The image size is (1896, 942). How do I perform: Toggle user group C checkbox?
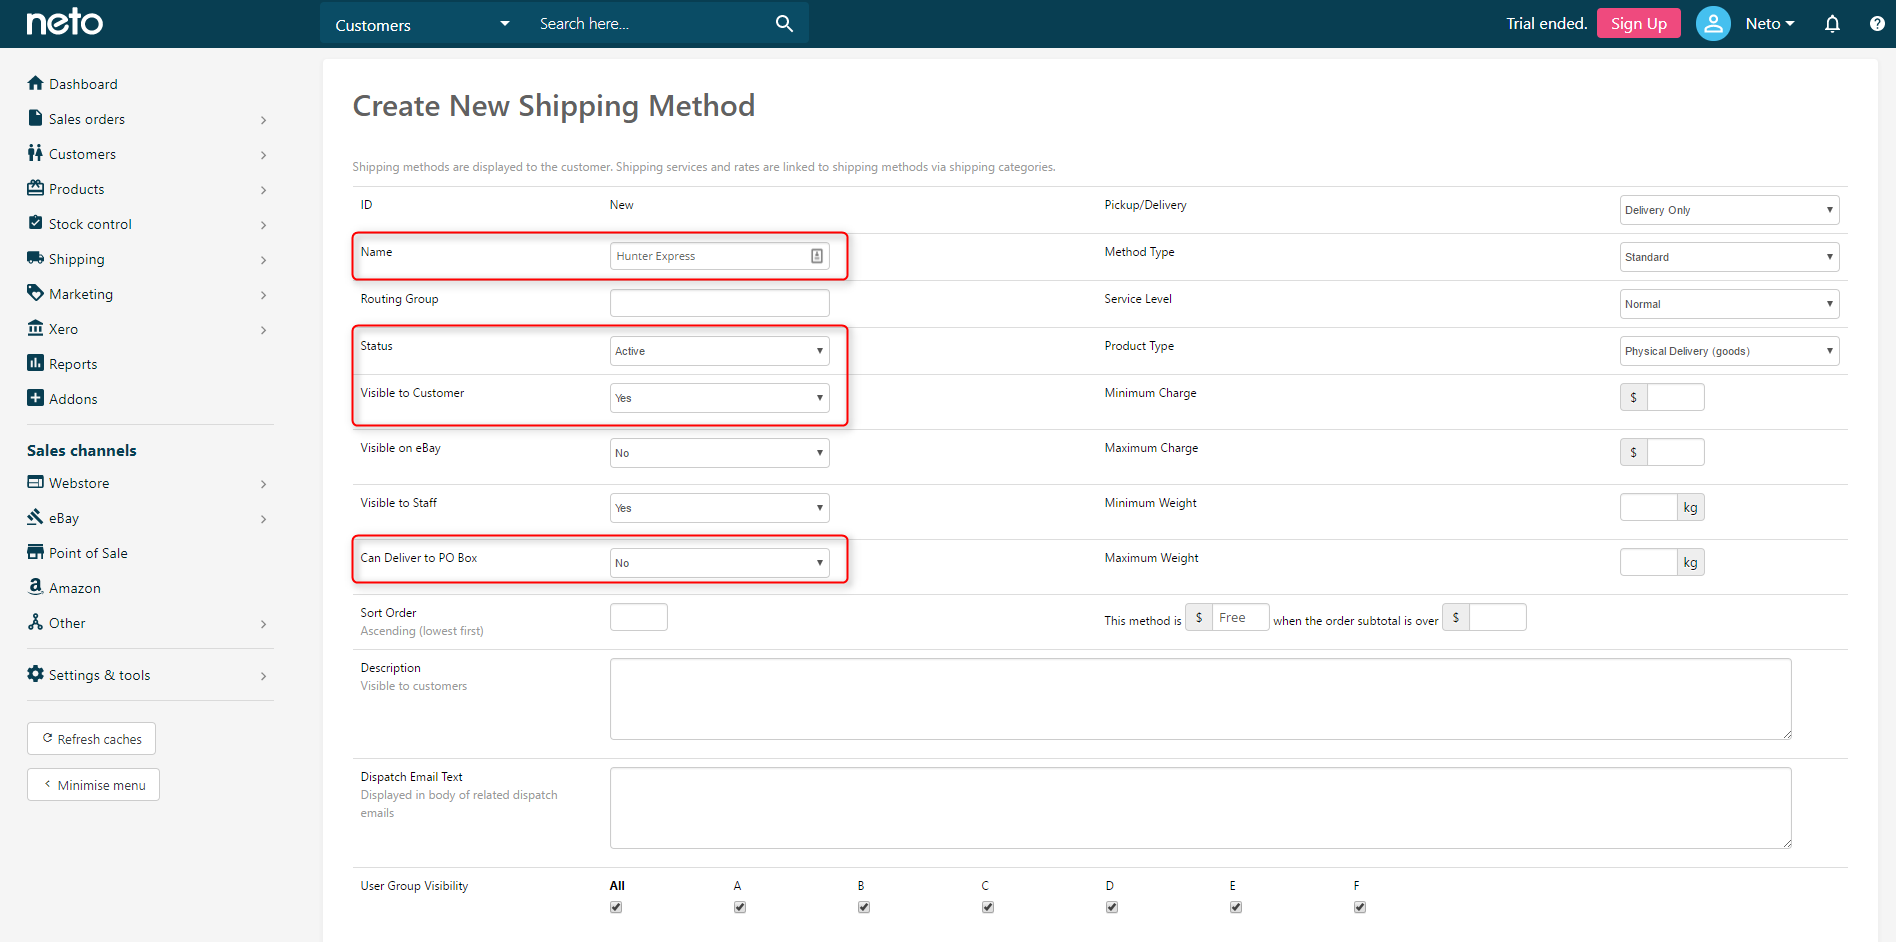tap(988, 907)
